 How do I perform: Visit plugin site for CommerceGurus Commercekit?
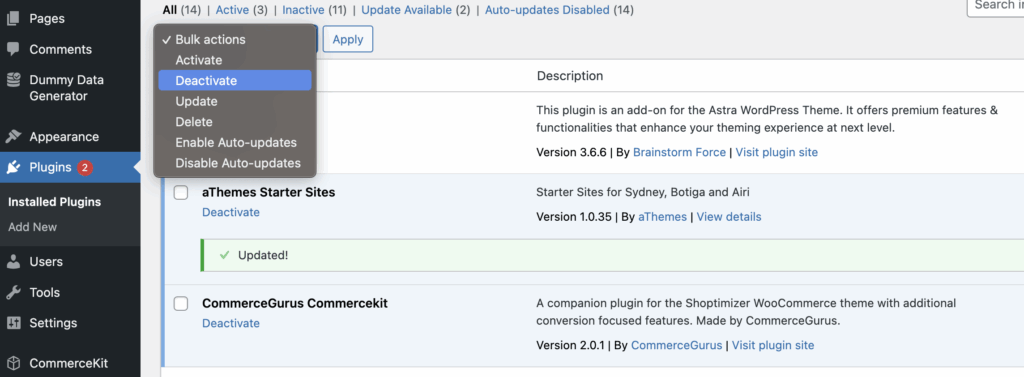(x=773, y=345)
